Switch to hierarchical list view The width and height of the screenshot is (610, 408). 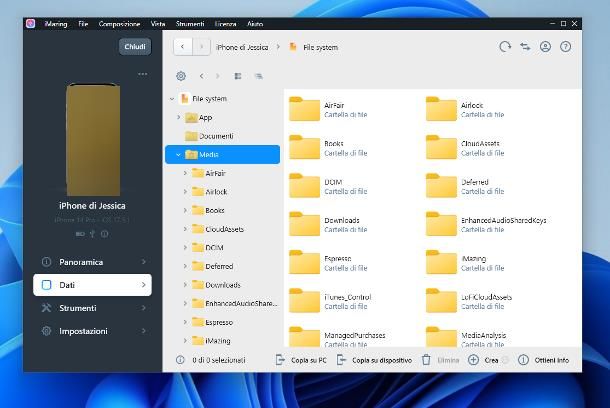258,76
